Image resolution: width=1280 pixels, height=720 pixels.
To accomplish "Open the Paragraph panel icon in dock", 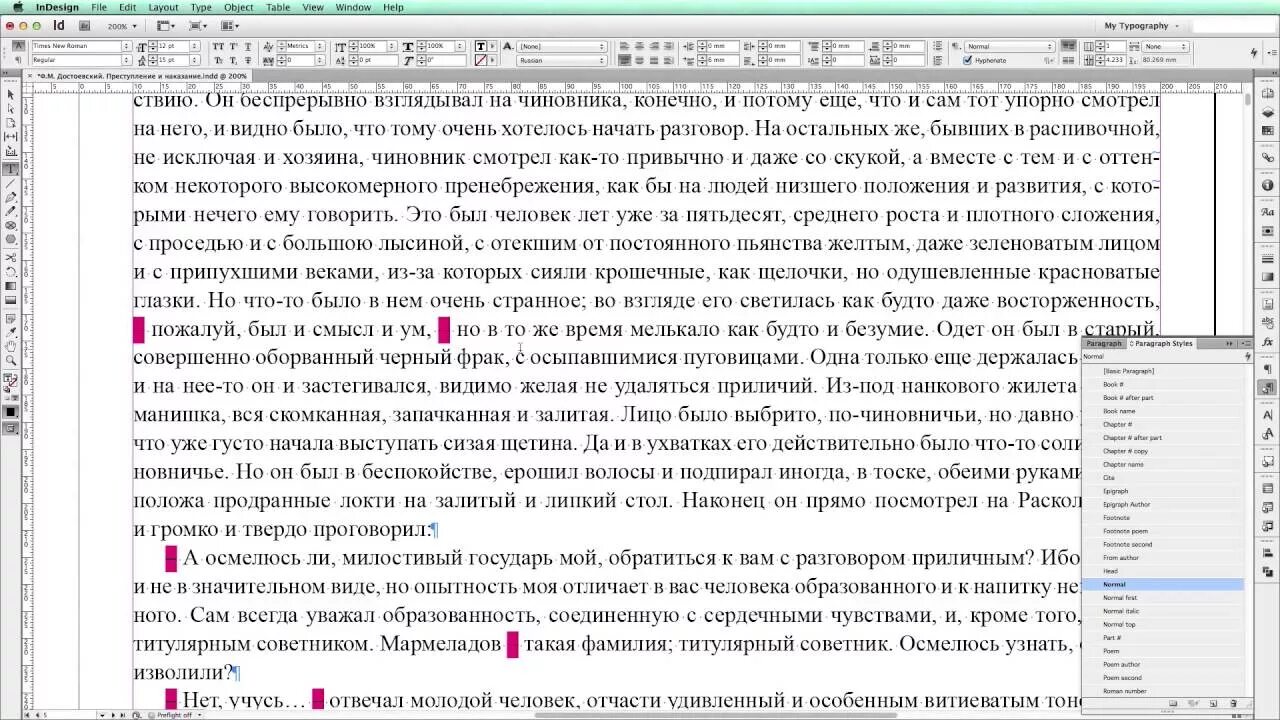I will [1267, 369].
